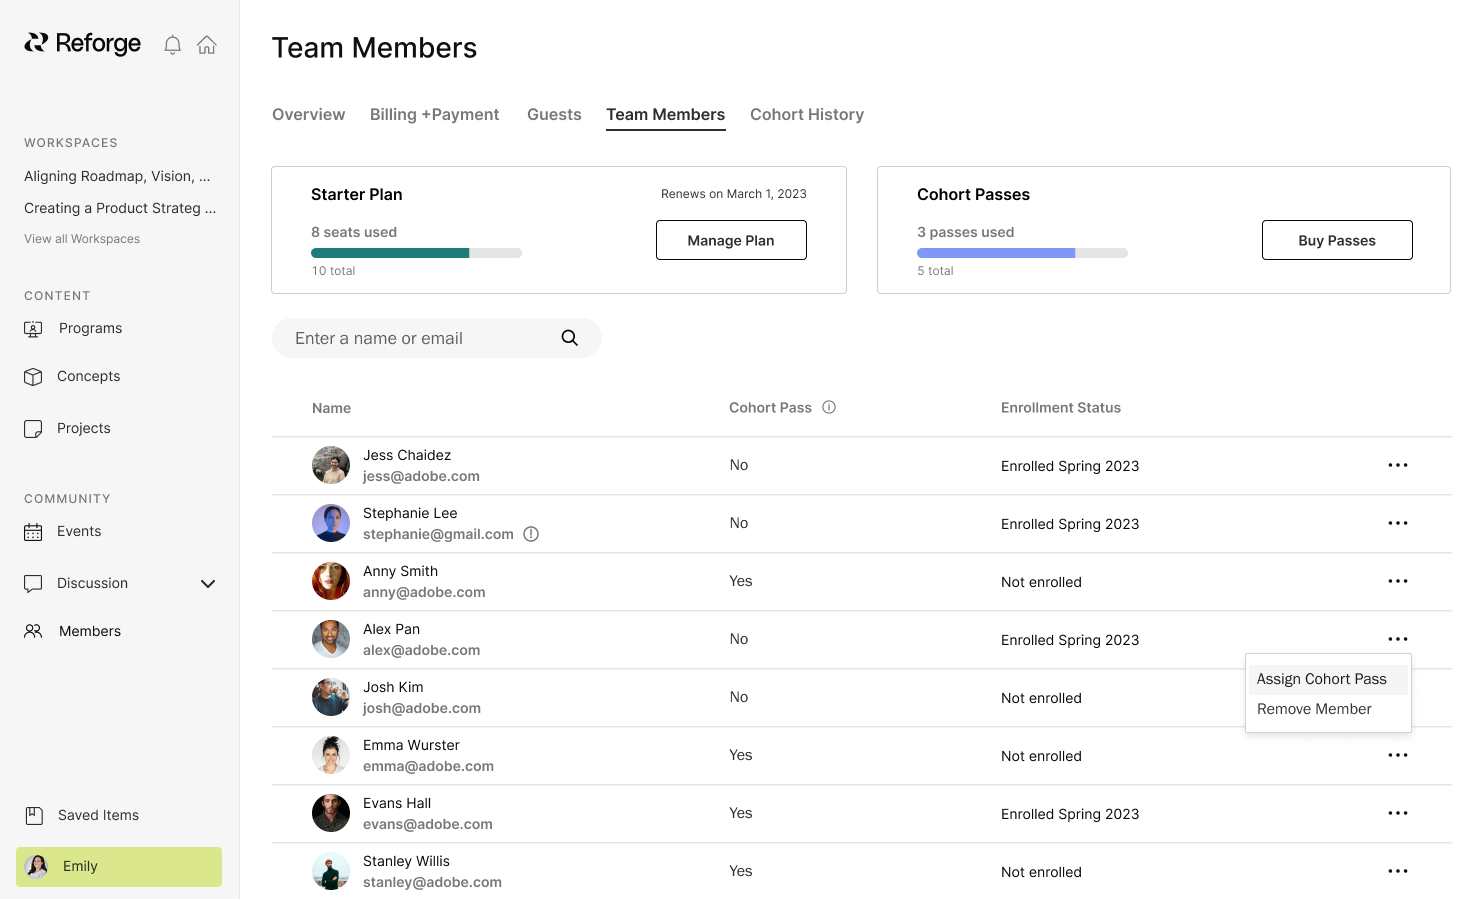Open the more options for Stanley Willis
Viewport: 1482px width, 900px height.
click(x=1398, y=871)
